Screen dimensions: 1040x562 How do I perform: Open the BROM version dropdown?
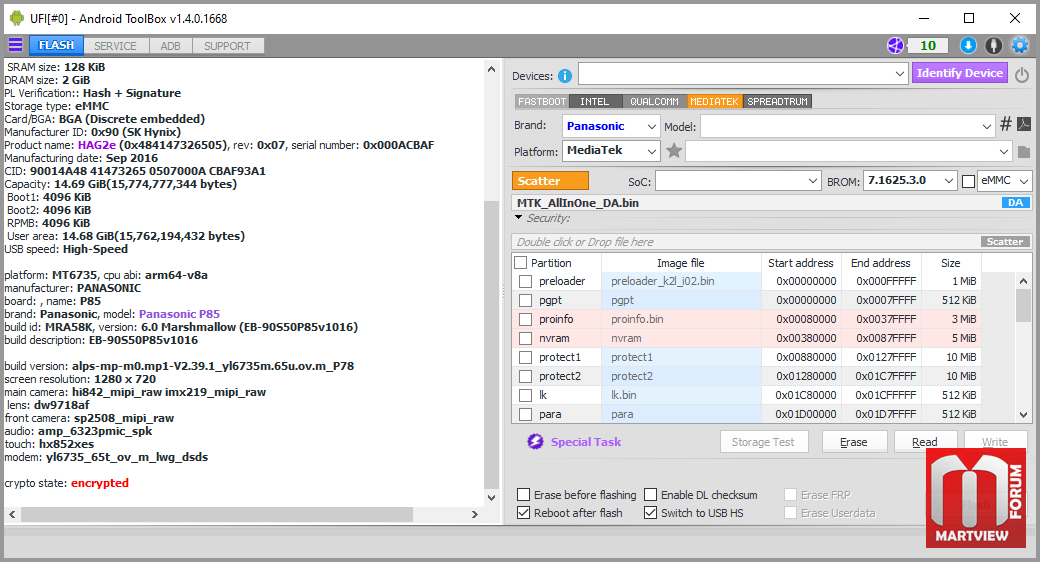pyautogui.click(x=910, y=180)
